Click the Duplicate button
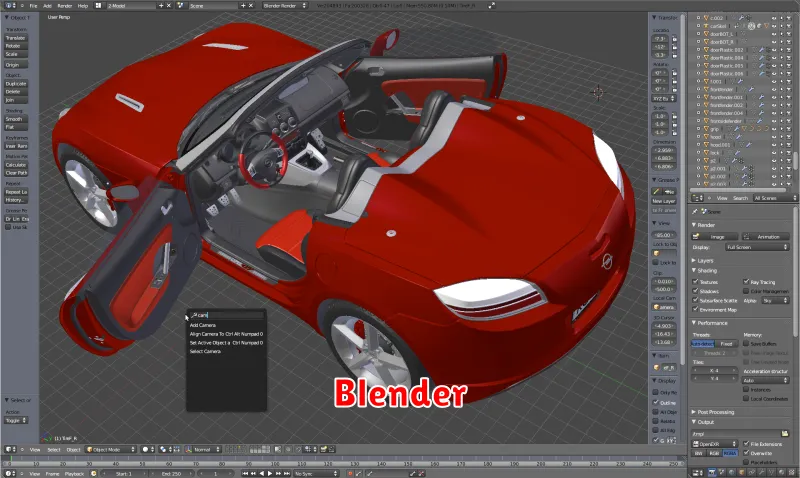The height and width of the screenshot is (478, 800). coord(16,84)
